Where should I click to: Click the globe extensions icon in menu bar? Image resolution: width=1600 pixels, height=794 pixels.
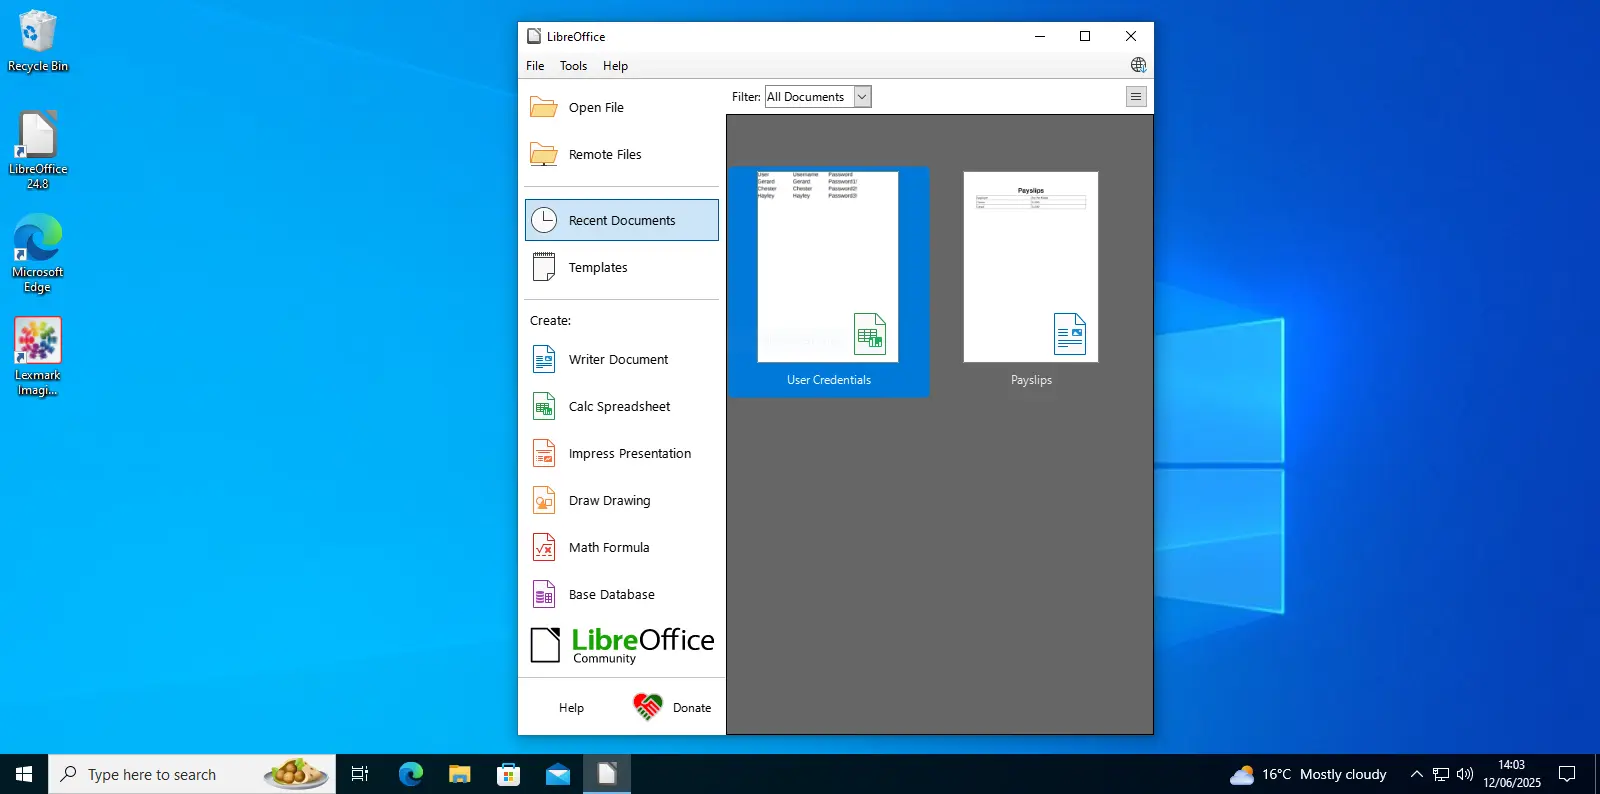1138,65
